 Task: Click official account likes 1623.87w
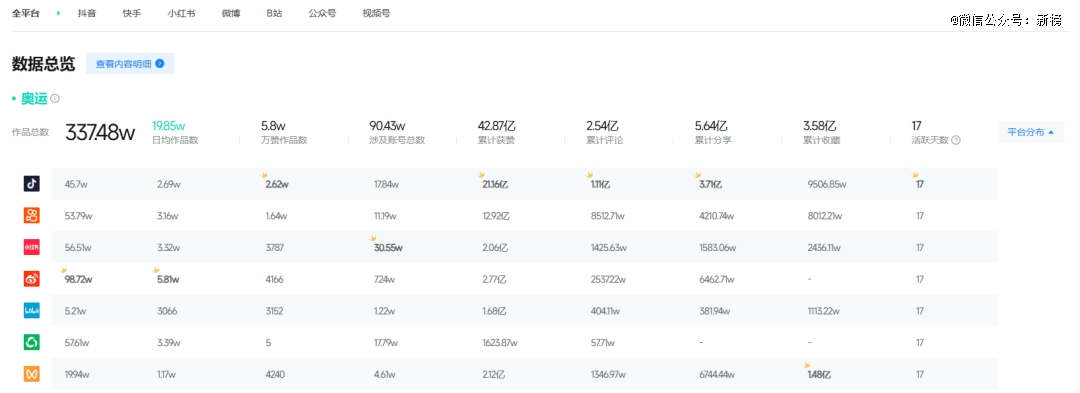point(501,343)
